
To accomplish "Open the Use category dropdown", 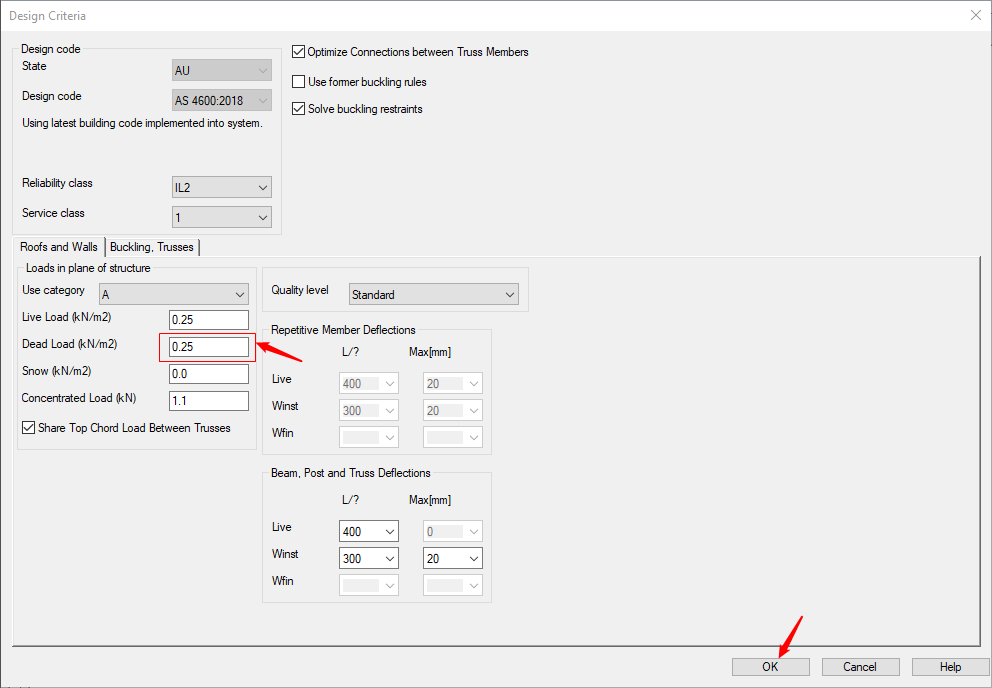I will coord(173,295).
